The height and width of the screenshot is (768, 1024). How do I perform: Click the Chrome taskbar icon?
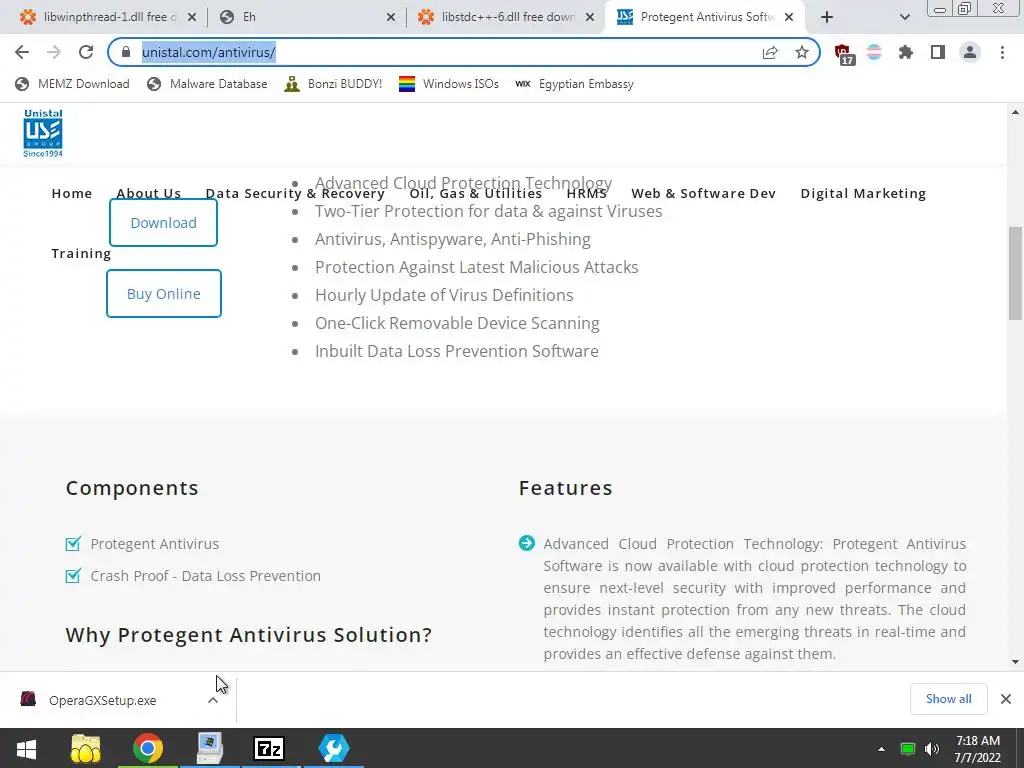point(148,748)
